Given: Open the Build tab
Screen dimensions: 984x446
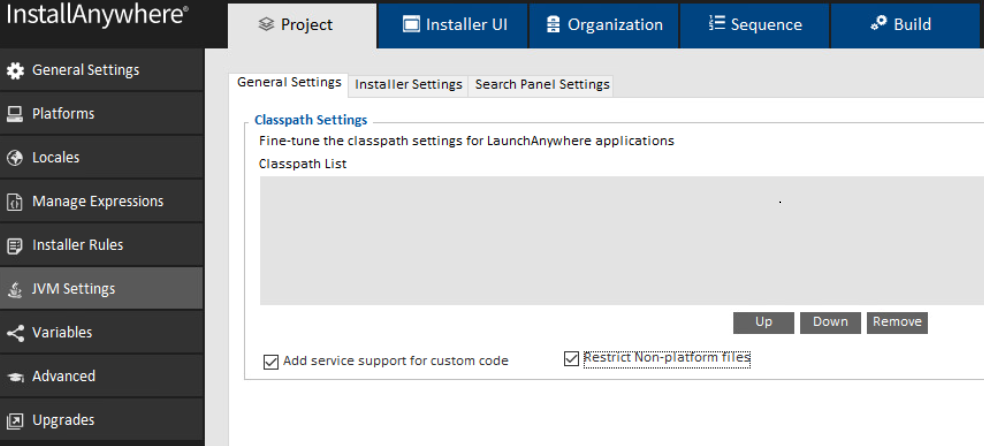Looking at the screenshot, I should click(x=907, y=25).
